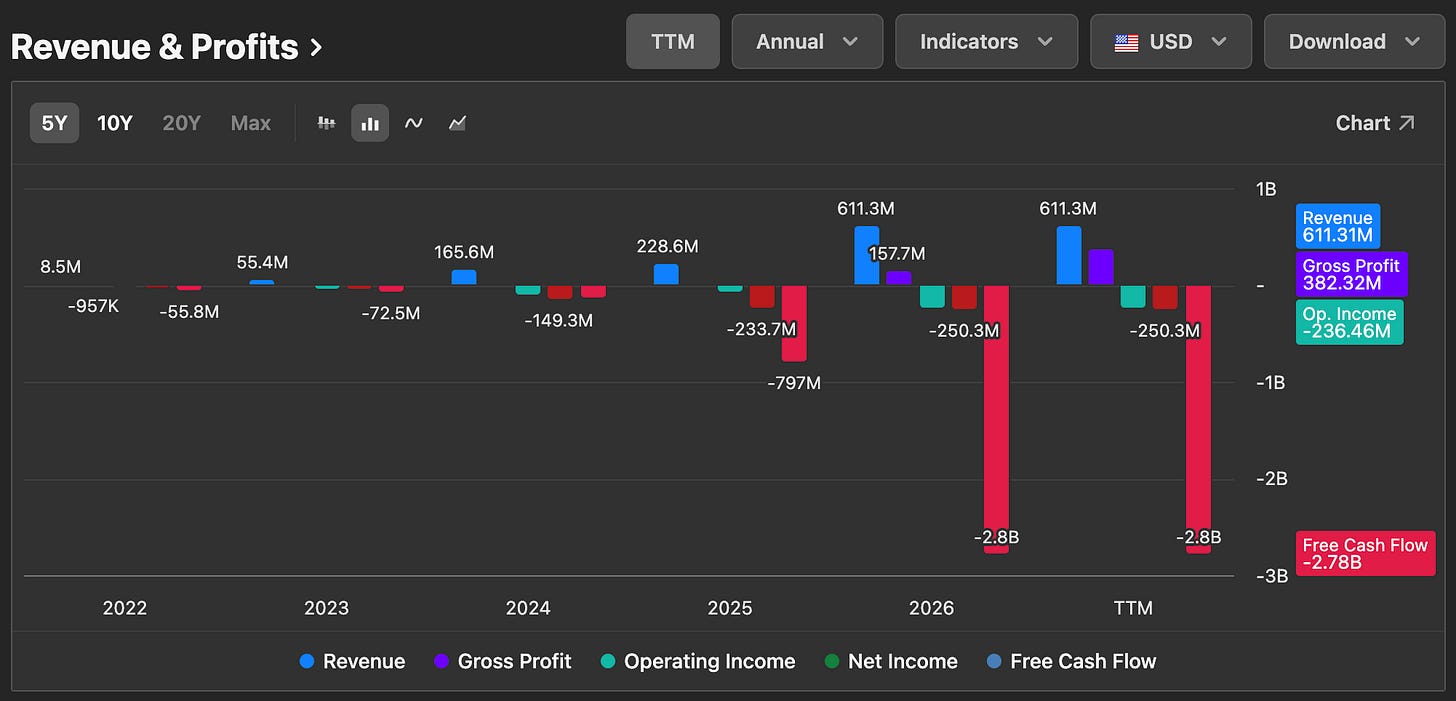Screen dimensions: 1456x701
Task: Click the 1B y-axis label
Action: click(x=1265, y=189)
